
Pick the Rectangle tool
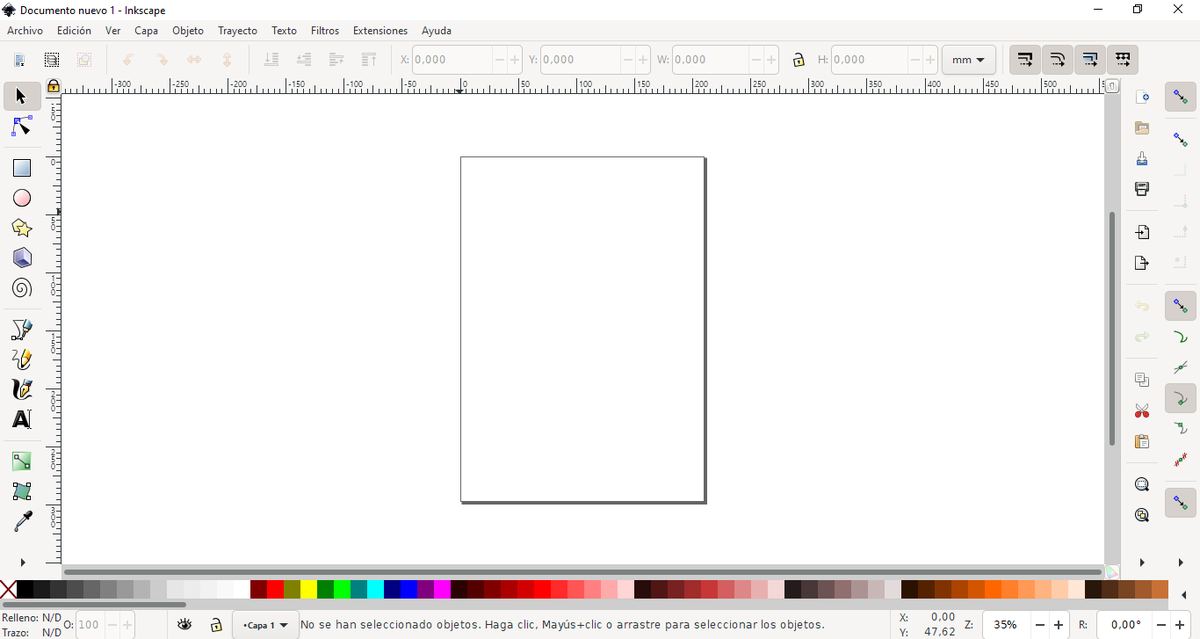[x=21, y=168]
